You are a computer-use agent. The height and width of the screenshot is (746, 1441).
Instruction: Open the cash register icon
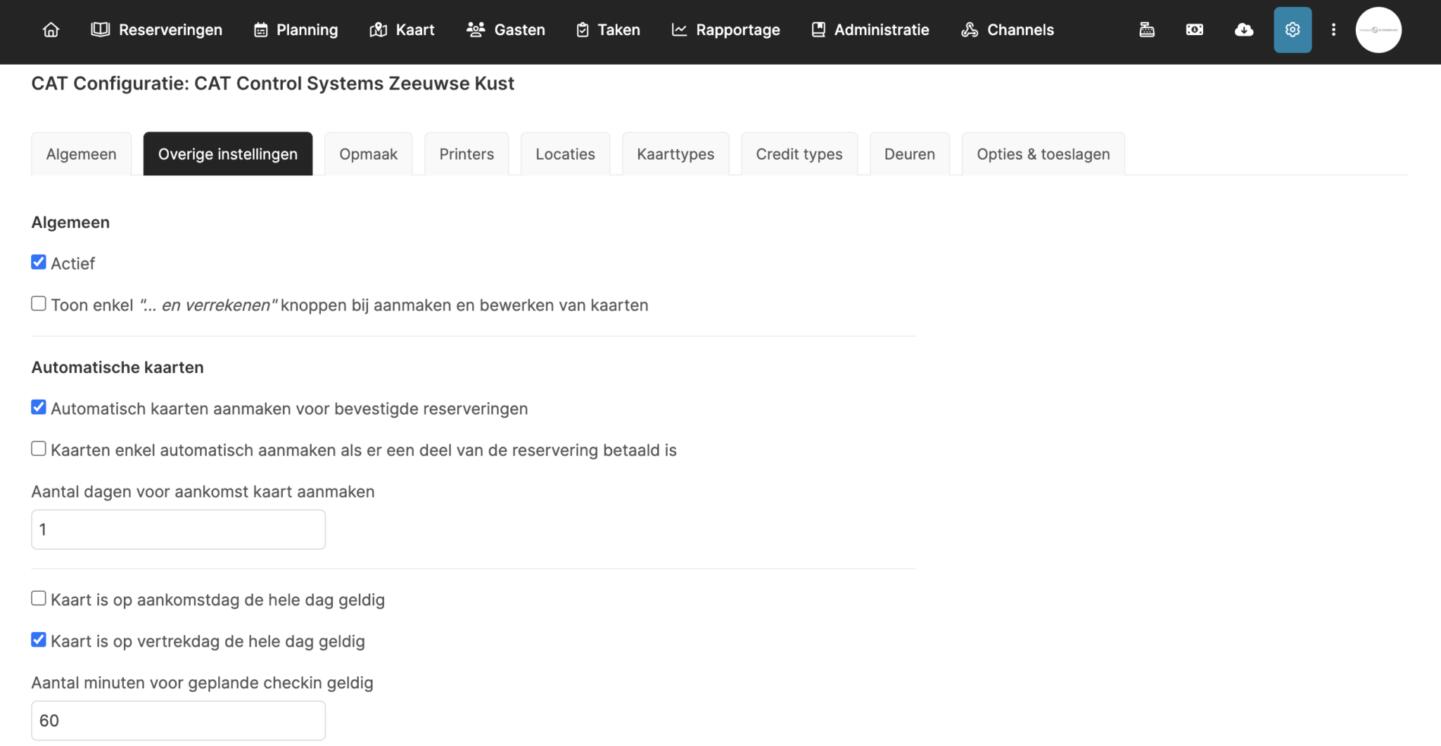1147,30
